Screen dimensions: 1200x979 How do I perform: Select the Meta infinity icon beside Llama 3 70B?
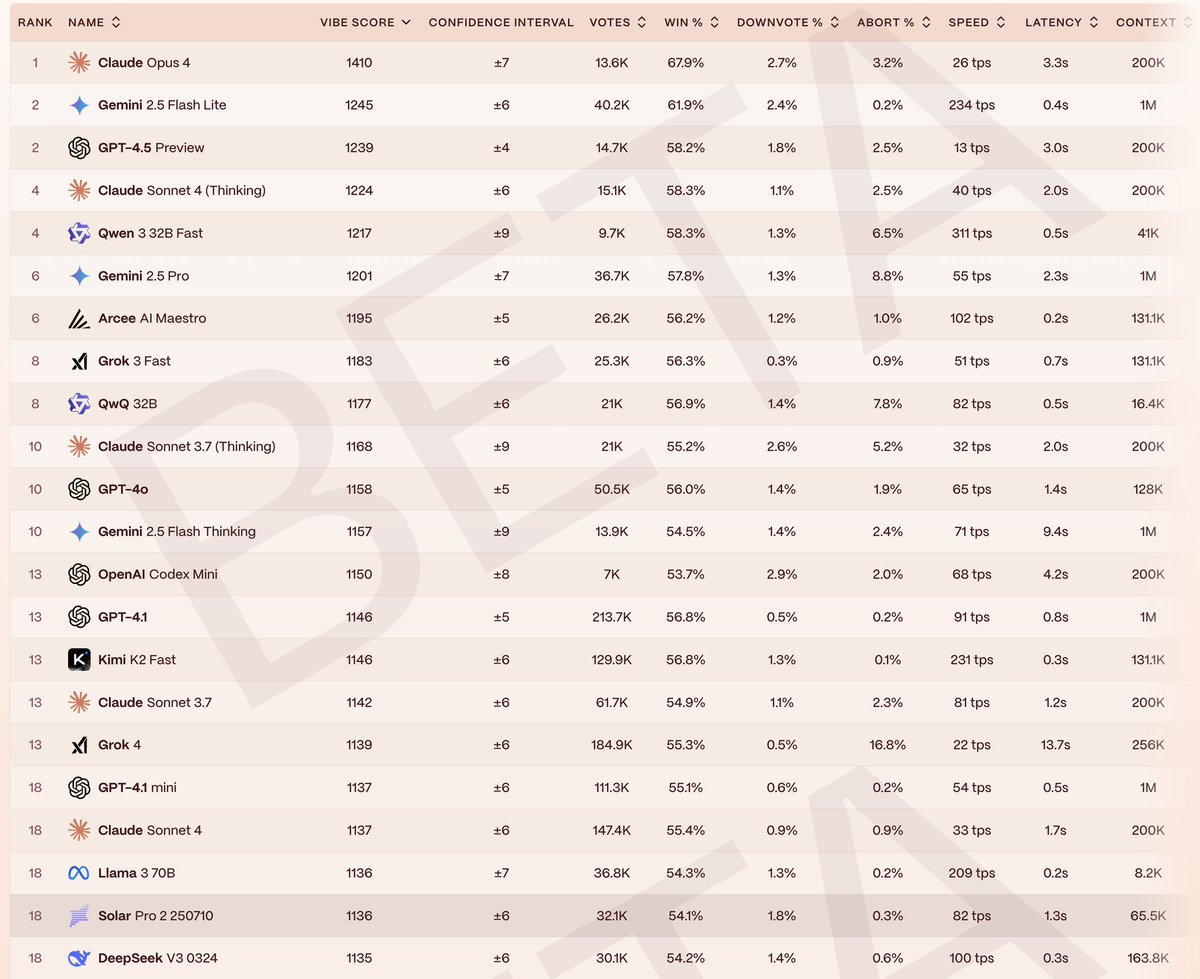pos(78,872)
